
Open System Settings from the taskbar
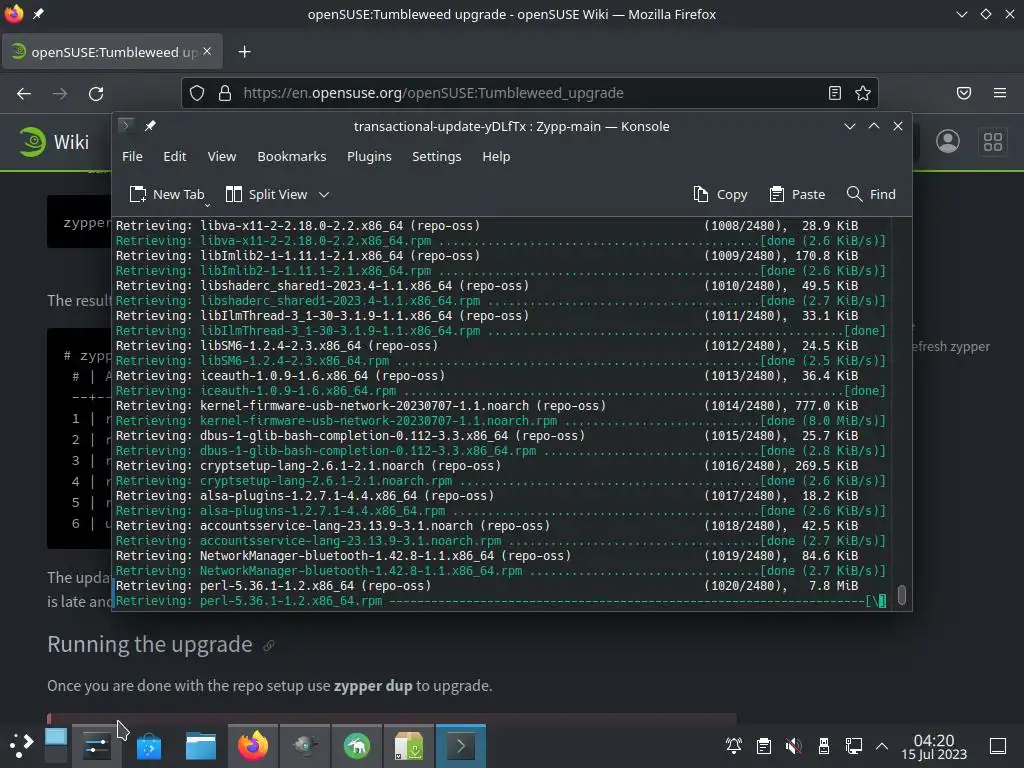(96, 746)
